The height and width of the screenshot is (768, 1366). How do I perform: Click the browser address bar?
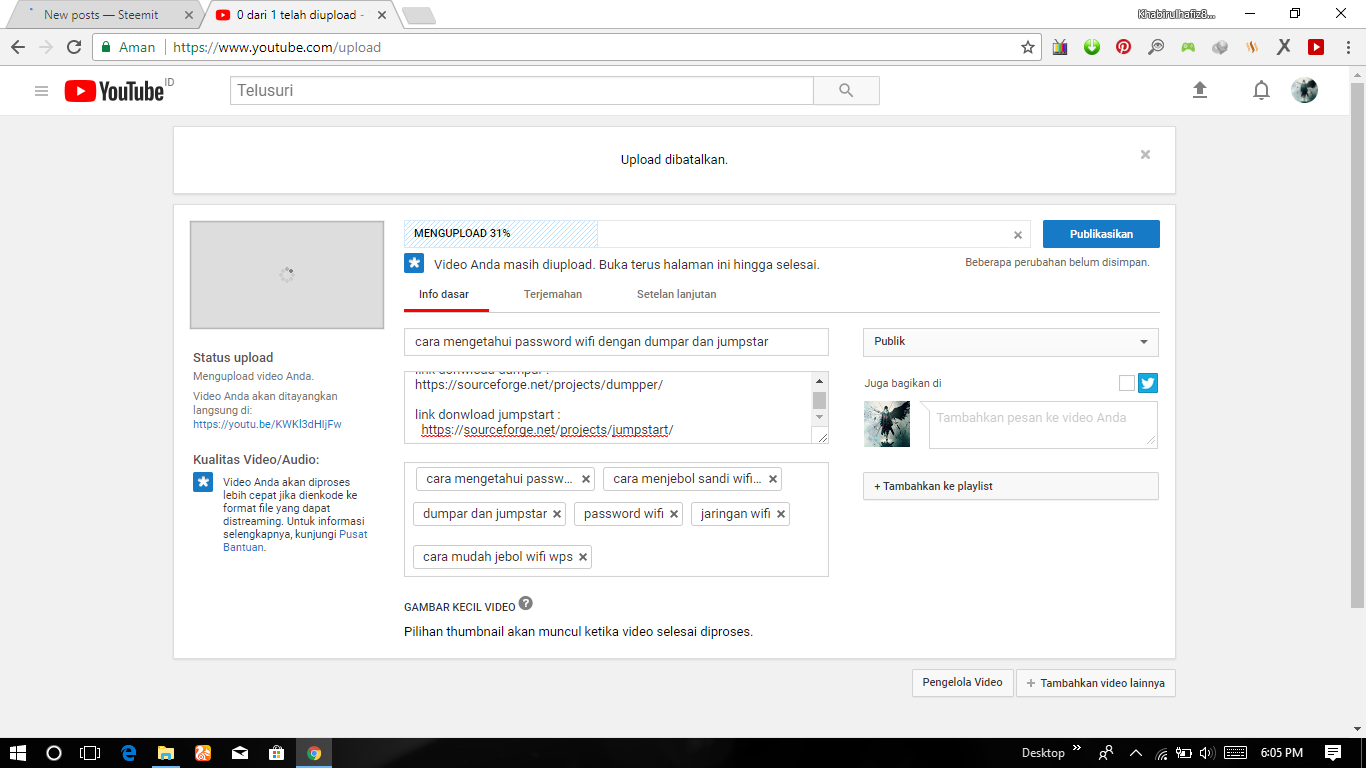pyautogui.click(x=566, y=47)
